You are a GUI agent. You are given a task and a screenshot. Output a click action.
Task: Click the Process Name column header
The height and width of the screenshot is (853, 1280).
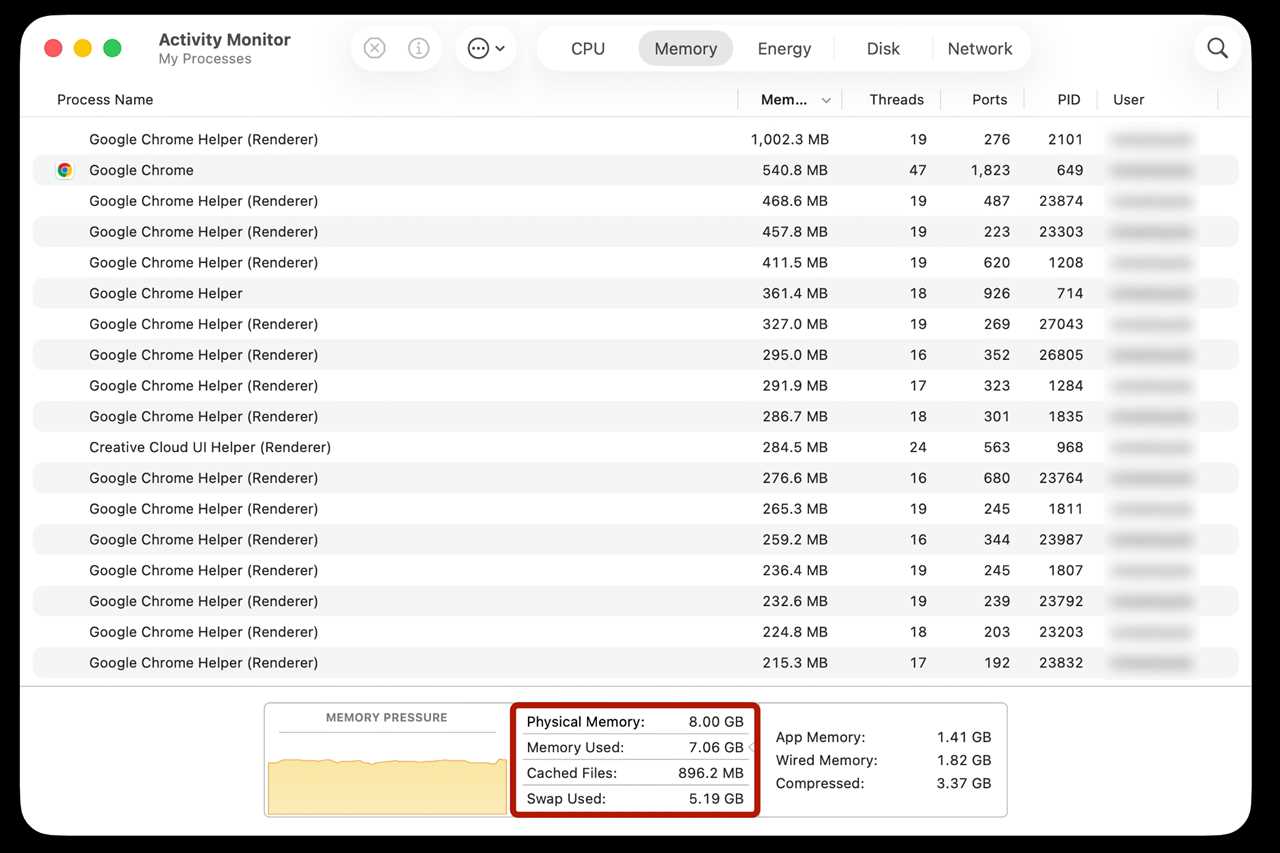point(104,100)
